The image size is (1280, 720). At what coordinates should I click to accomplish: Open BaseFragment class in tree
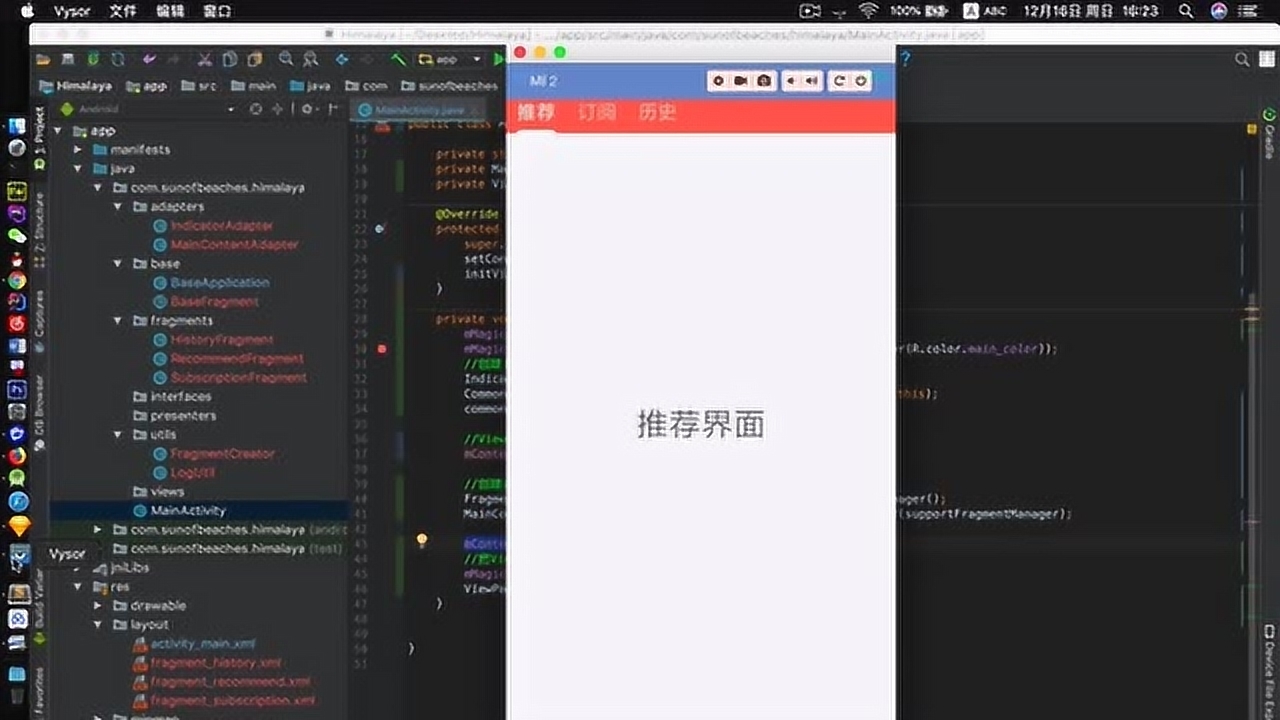tap(205, 302)
